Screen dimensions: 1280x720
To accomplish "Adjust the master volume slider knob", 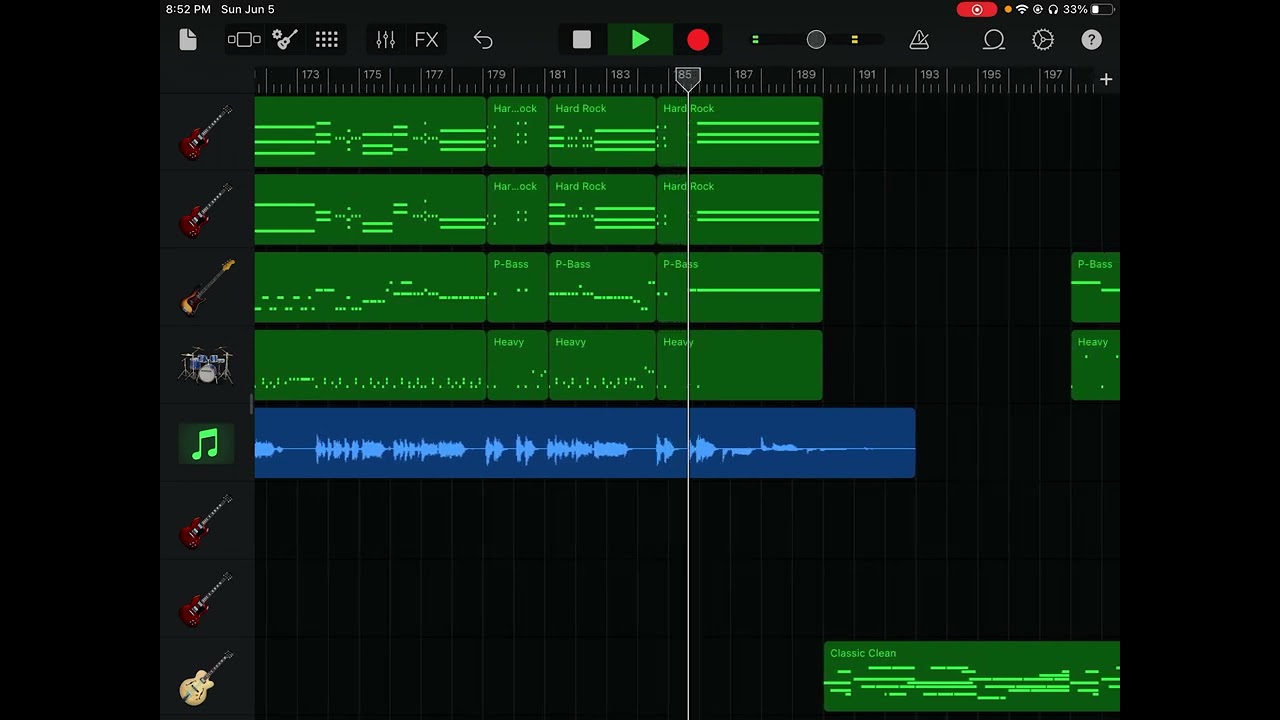I will click(816, 40).
